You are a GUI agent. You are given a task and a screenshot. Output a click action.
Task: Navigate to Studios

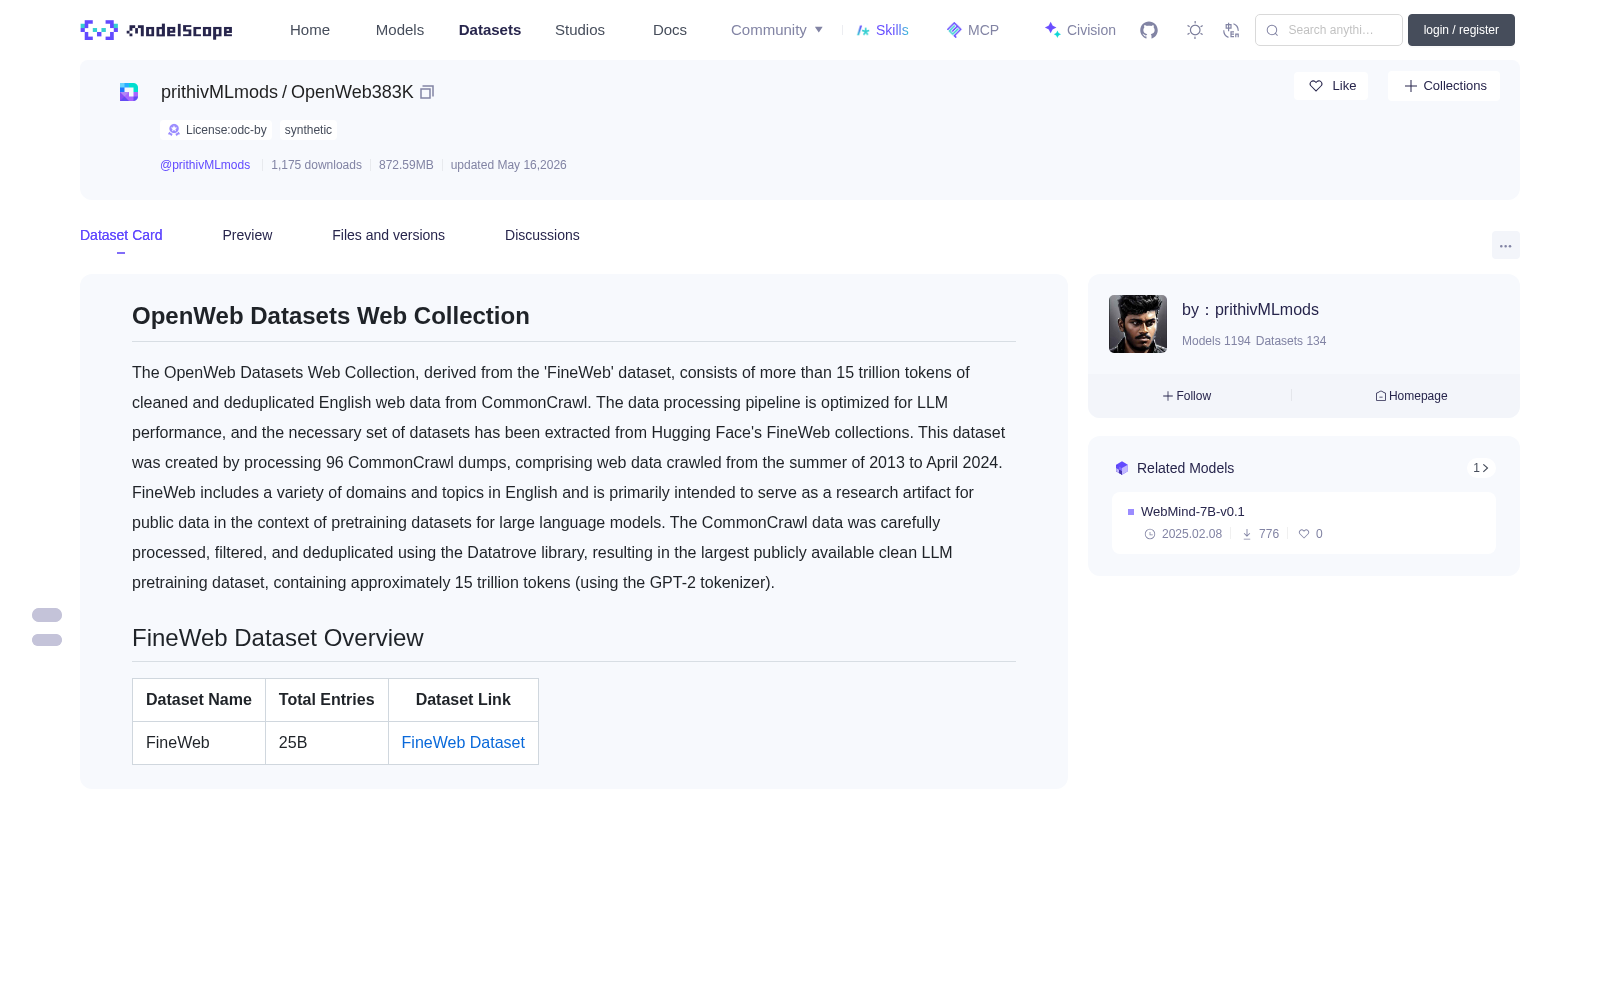pyautogui.click(x=580, y=30)
